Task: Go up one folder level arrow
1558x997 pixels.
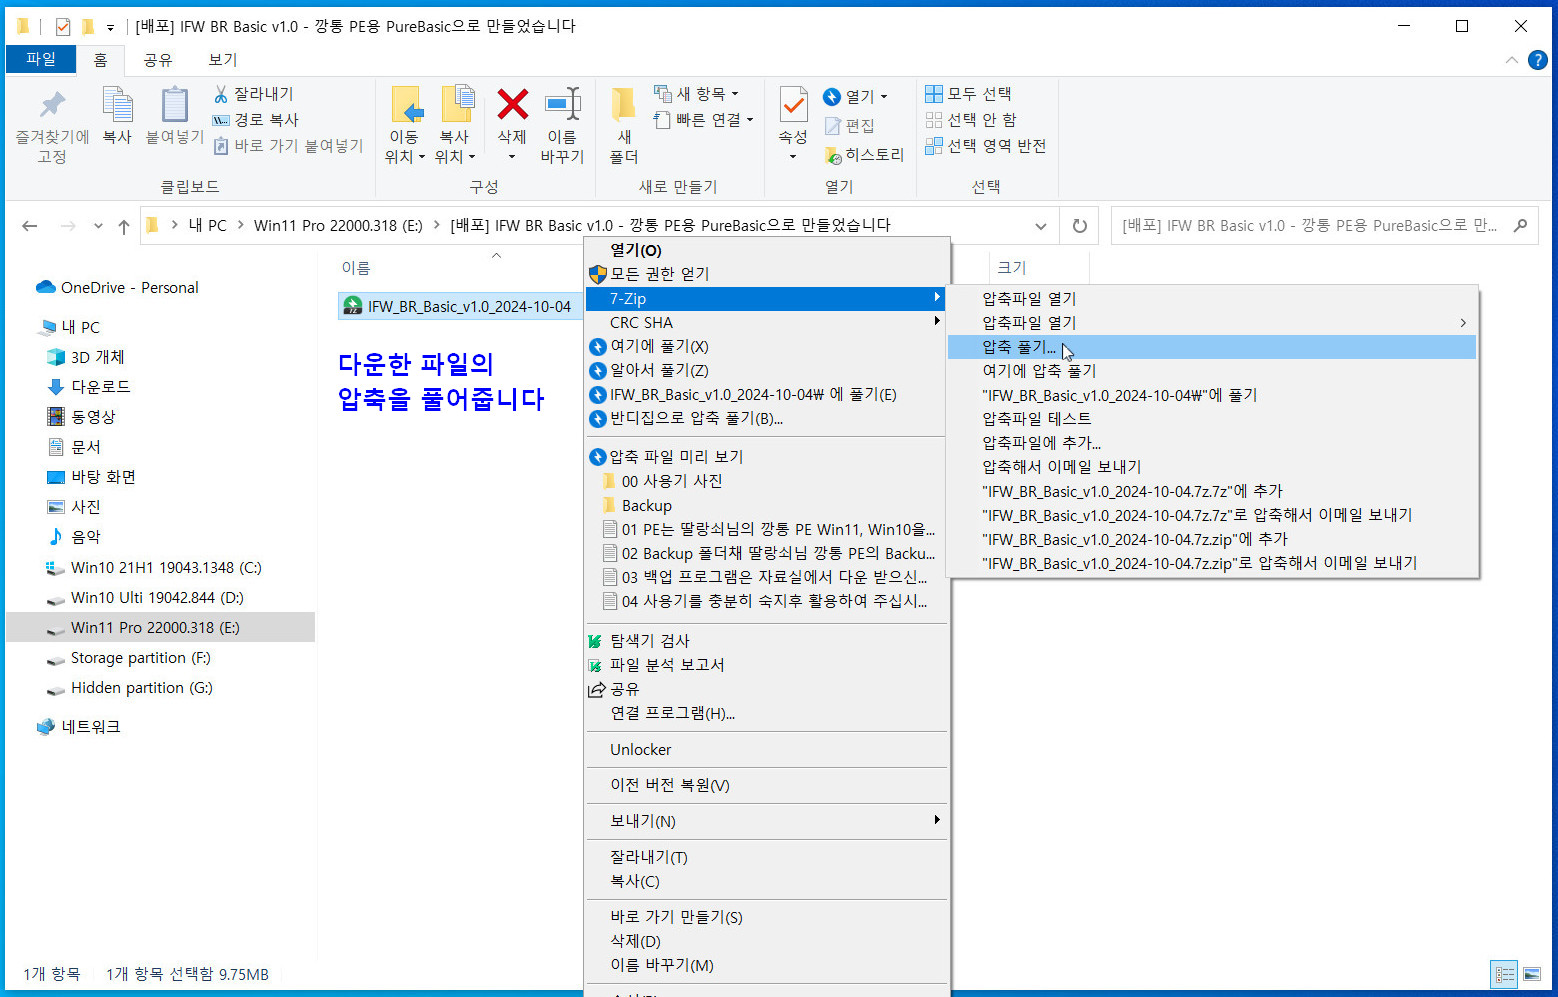Action: (124, 226)
